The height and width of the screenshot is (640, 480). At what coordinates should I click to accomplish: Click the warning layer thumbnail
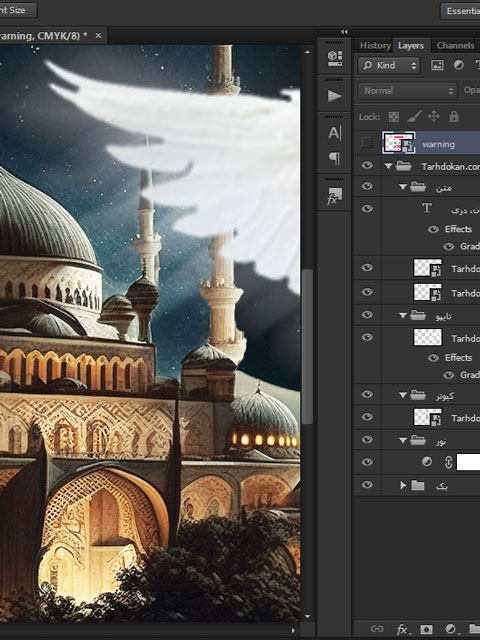[x=399, y=142]
